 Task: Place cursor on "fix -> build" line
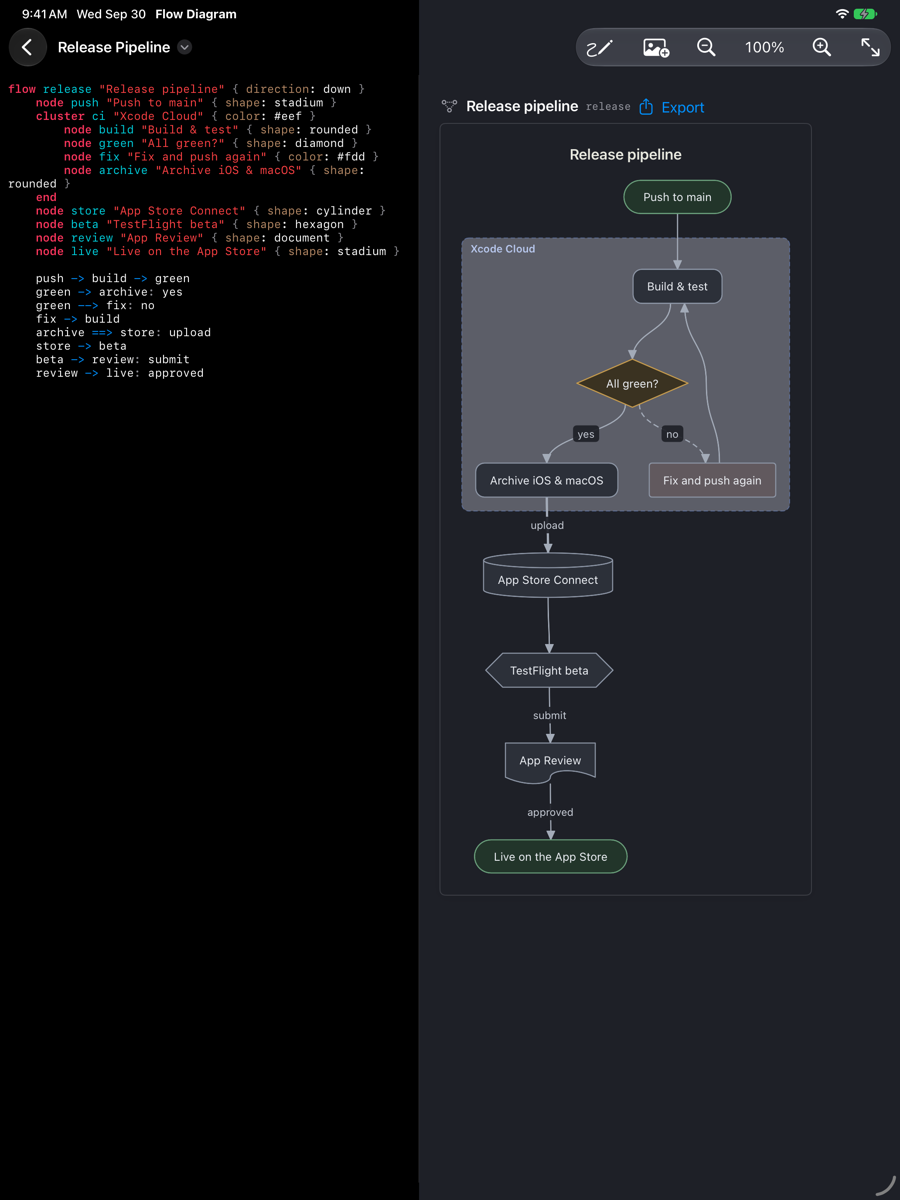(x=78, y=319)
